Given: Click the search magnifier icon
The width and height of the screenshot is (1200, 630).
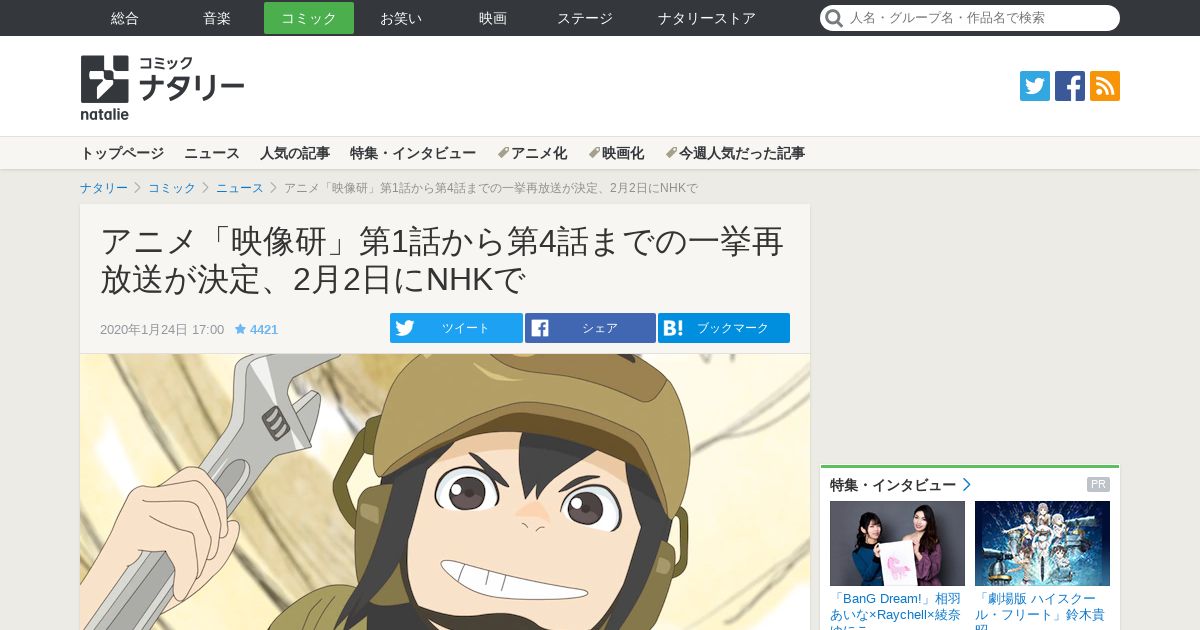Looking at the screenshot, I should [834, 18].
